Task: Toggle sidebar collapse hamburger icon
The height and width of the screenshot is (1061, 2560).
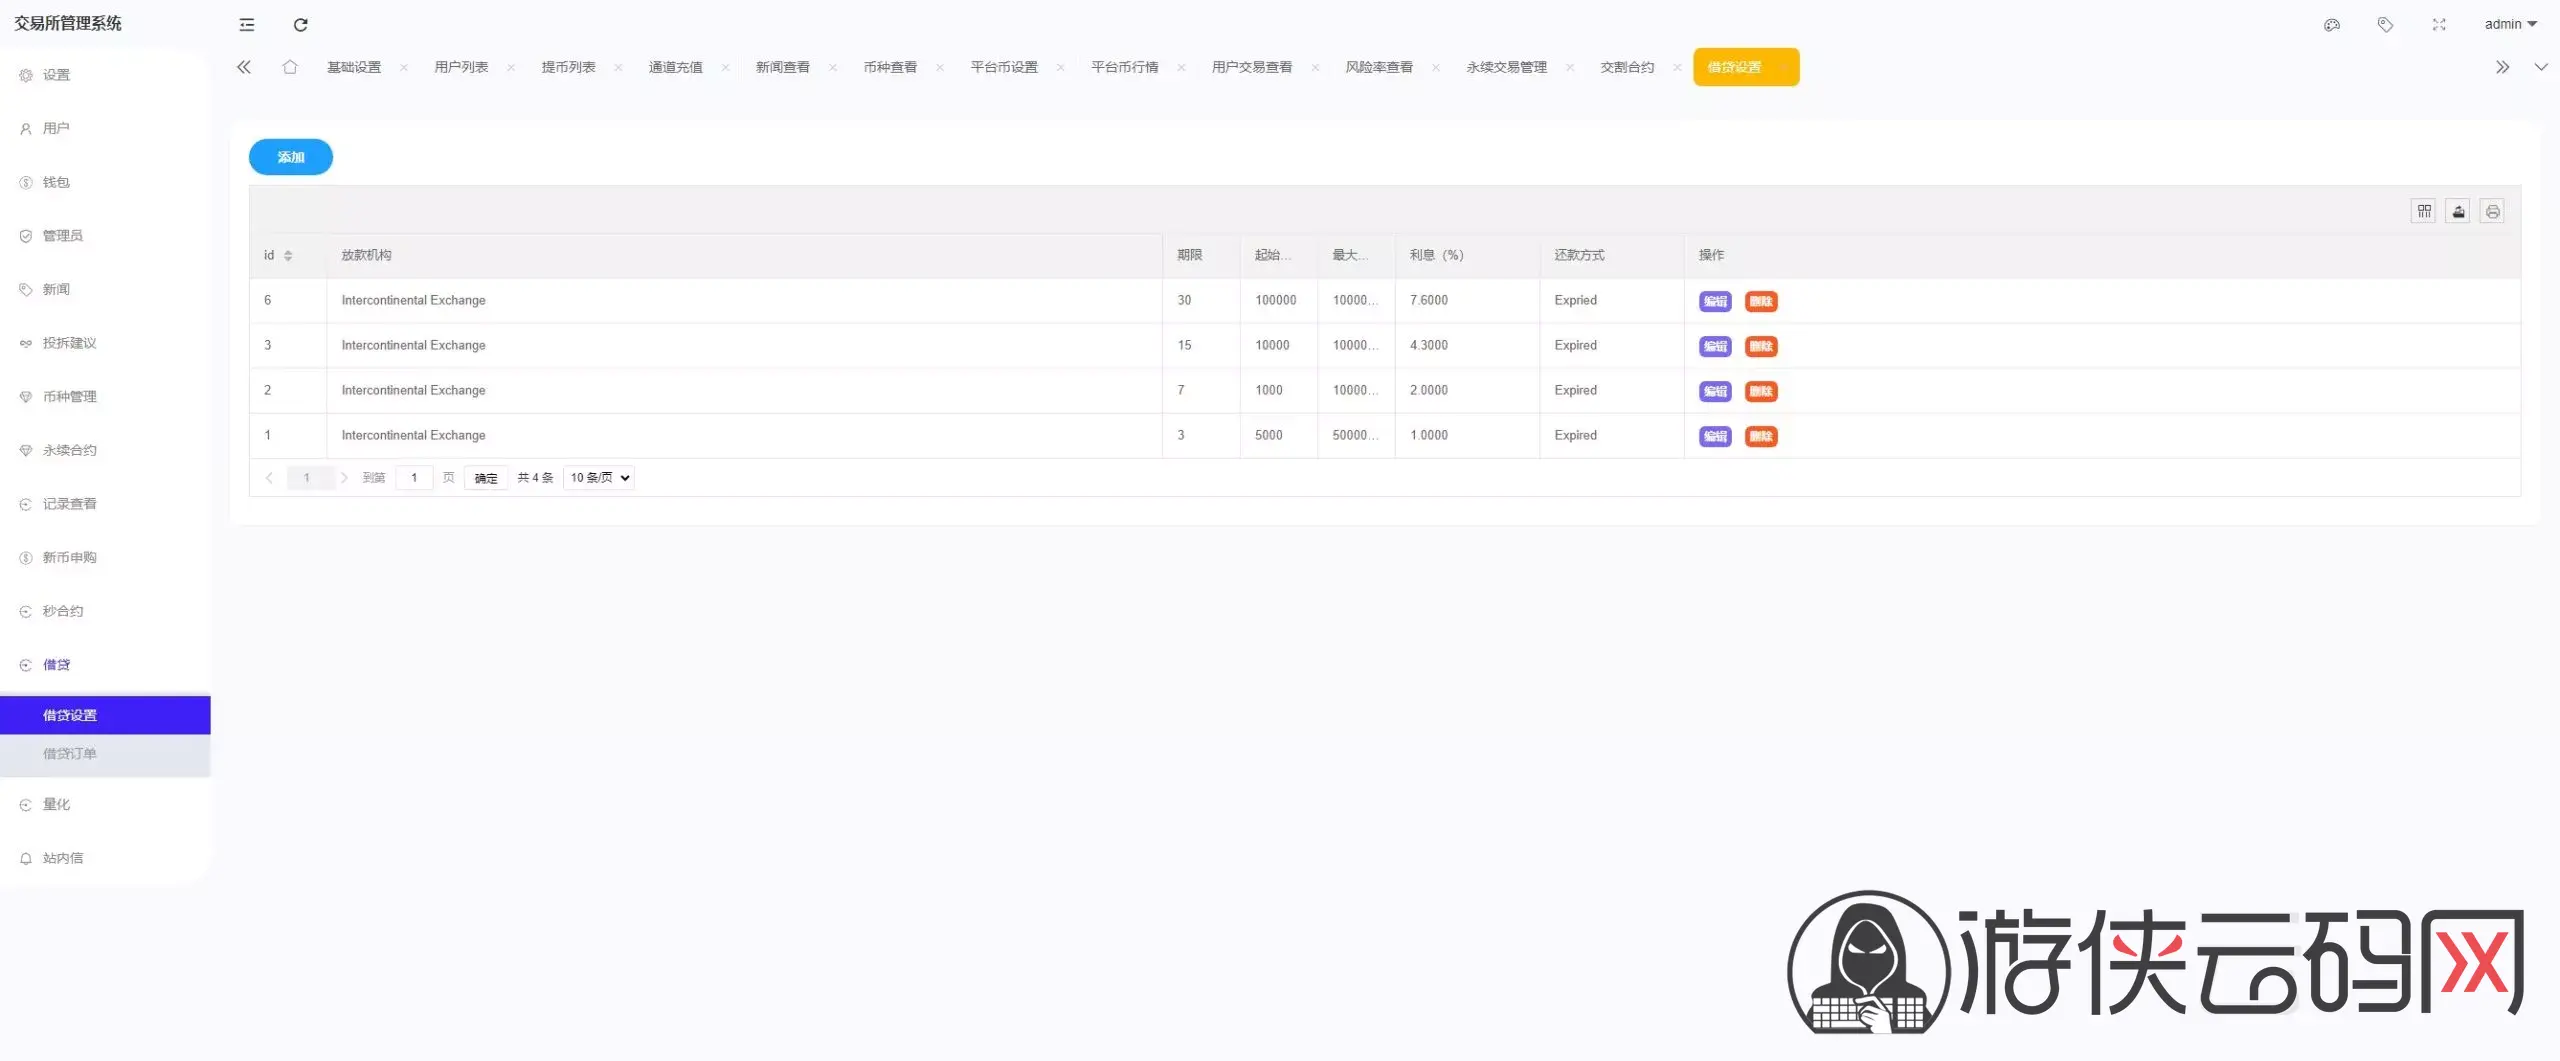Action: [247, 25]
